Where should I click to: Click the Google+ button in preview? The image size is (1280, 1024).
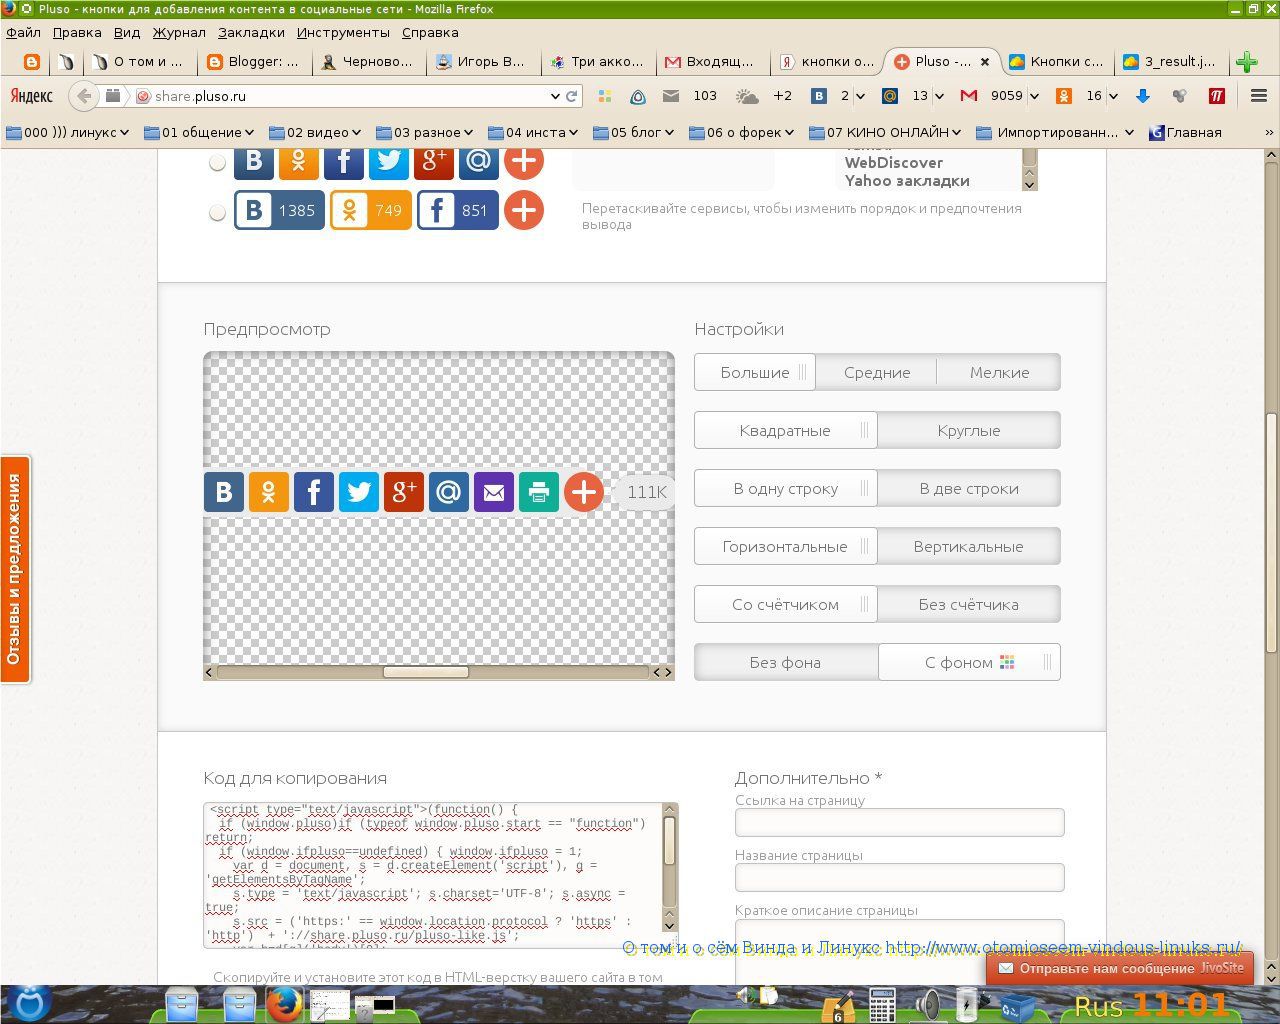404,492
